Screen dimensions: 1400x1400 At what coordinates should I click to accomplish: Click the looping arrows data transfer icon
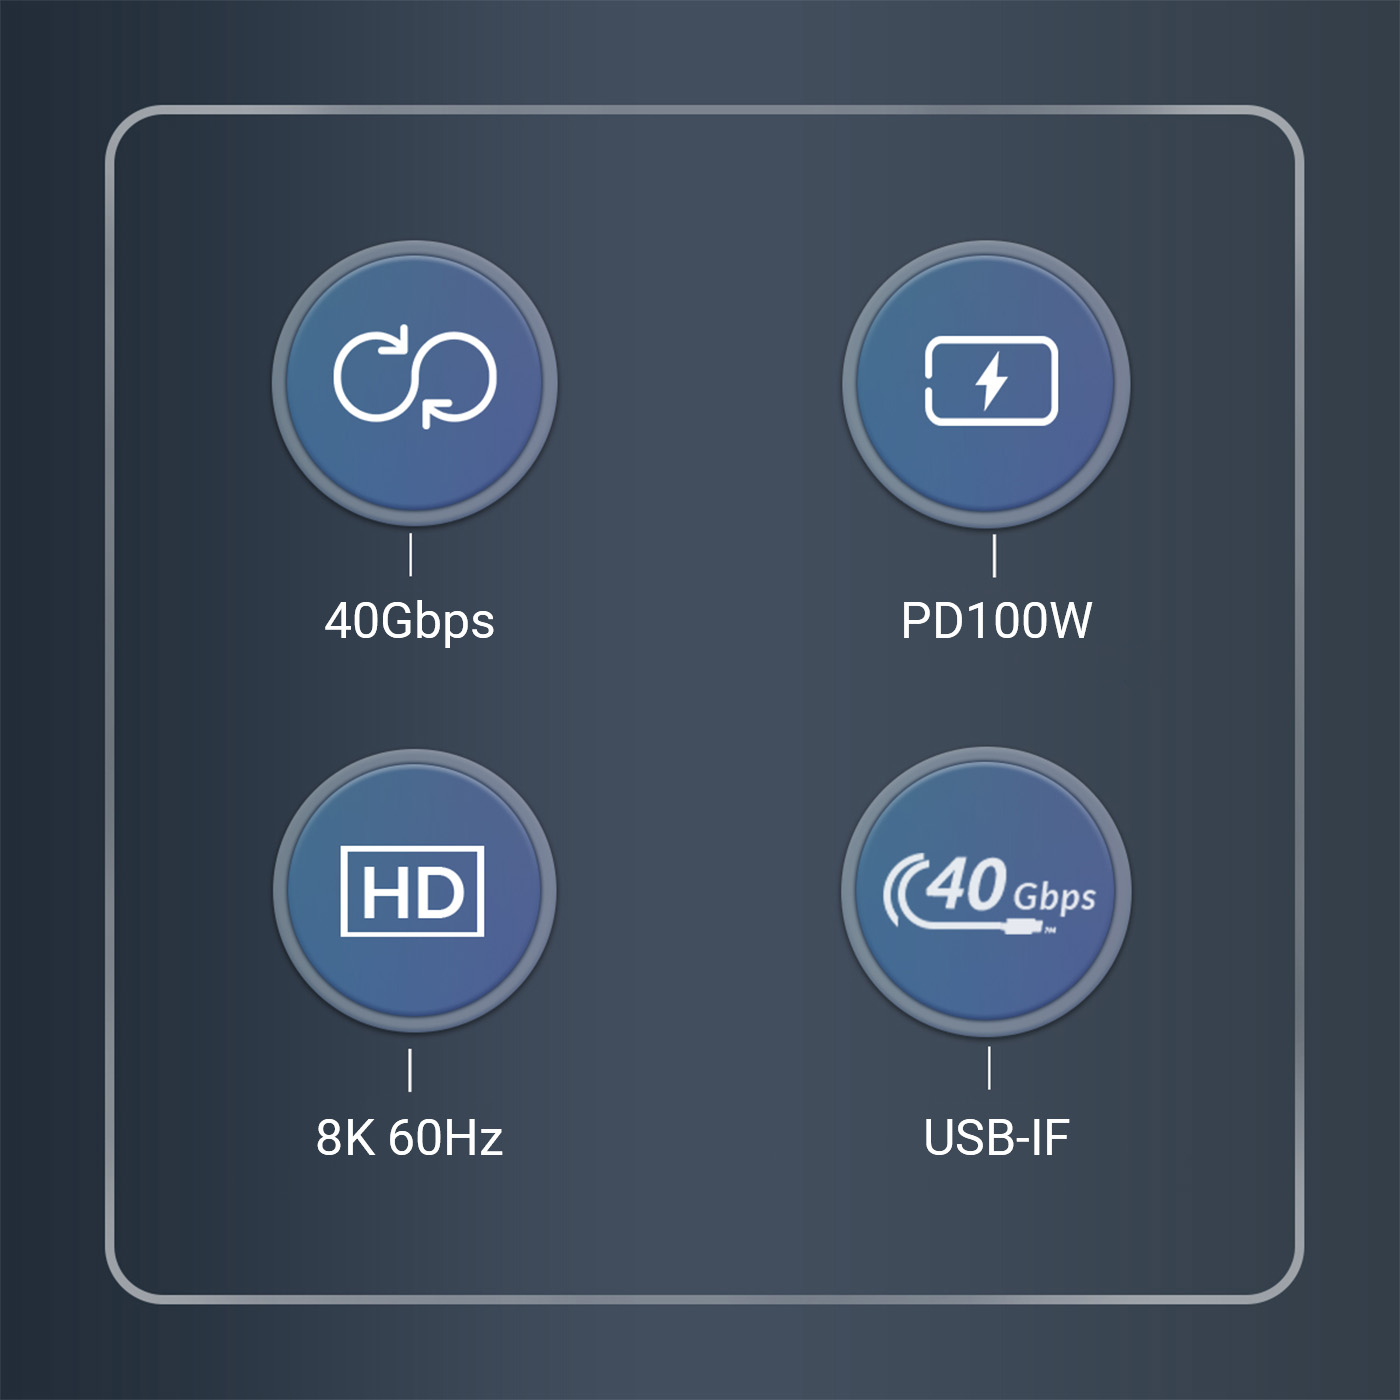pos(414,377)
